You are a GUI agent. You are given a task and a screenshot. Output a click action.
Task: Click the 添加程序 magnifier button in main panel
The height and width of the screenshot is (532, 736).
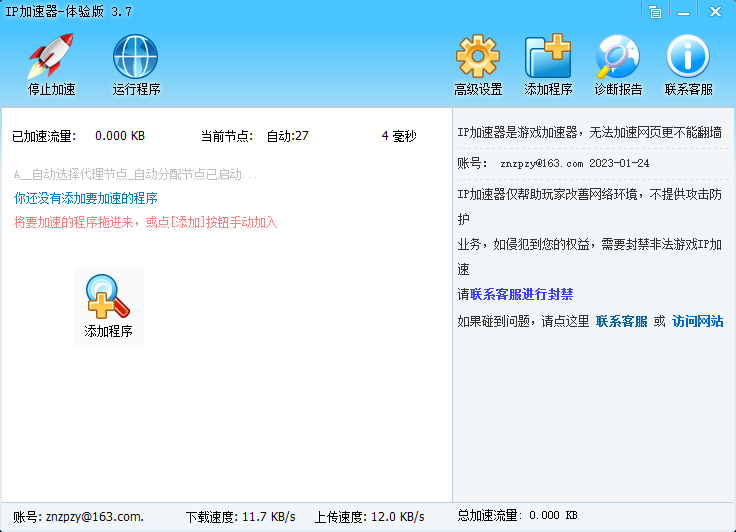pyautogui.click(x=108, y=307)
